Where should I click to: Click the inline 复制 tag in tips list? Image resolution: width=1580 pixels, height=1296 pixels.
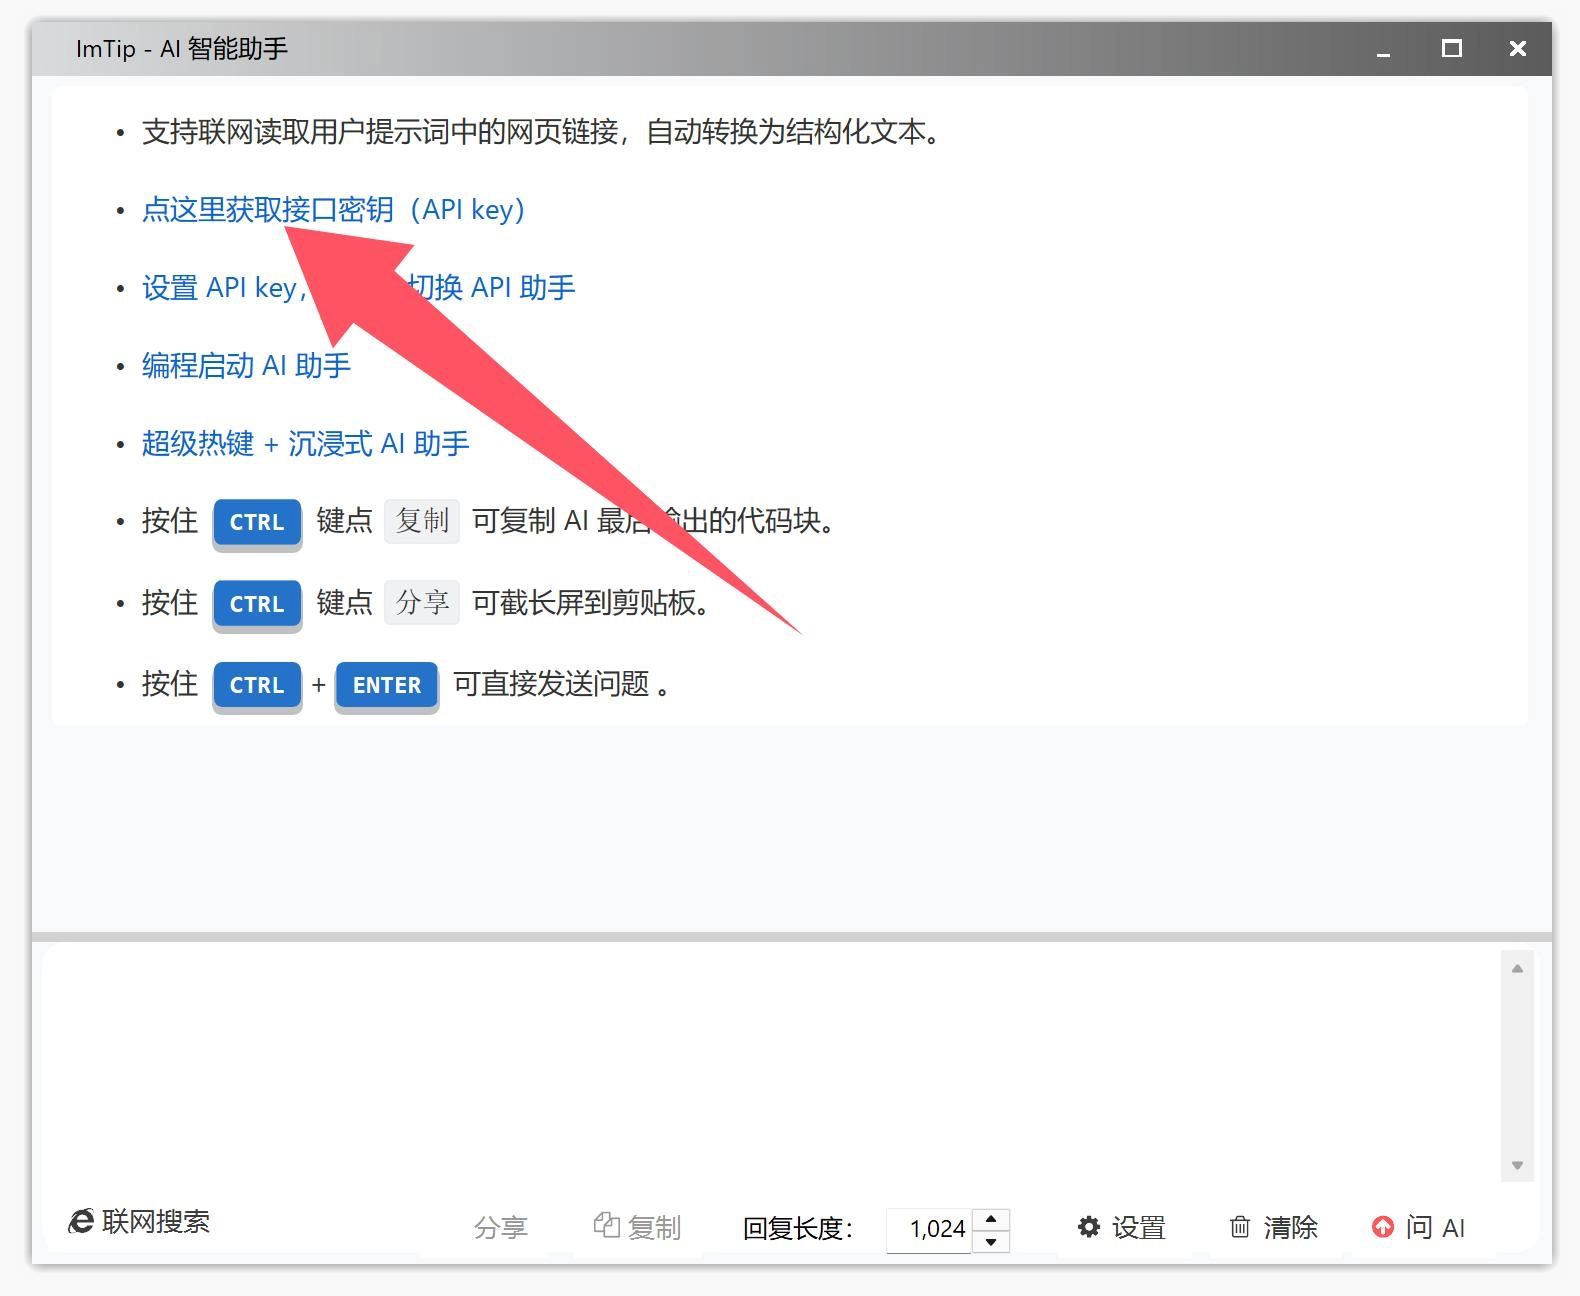[422, 521]
